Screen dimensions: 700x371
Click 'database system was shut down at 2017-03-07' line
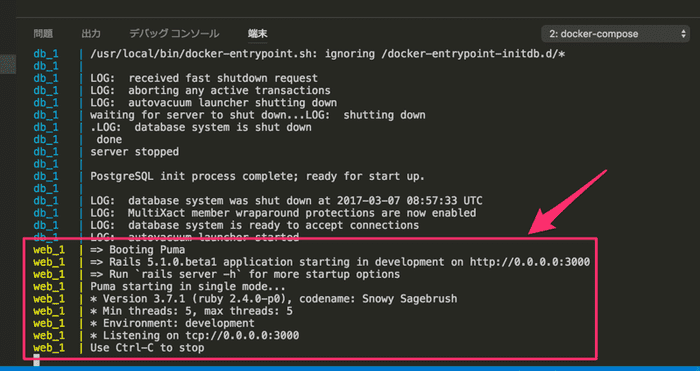click(286, 201)
